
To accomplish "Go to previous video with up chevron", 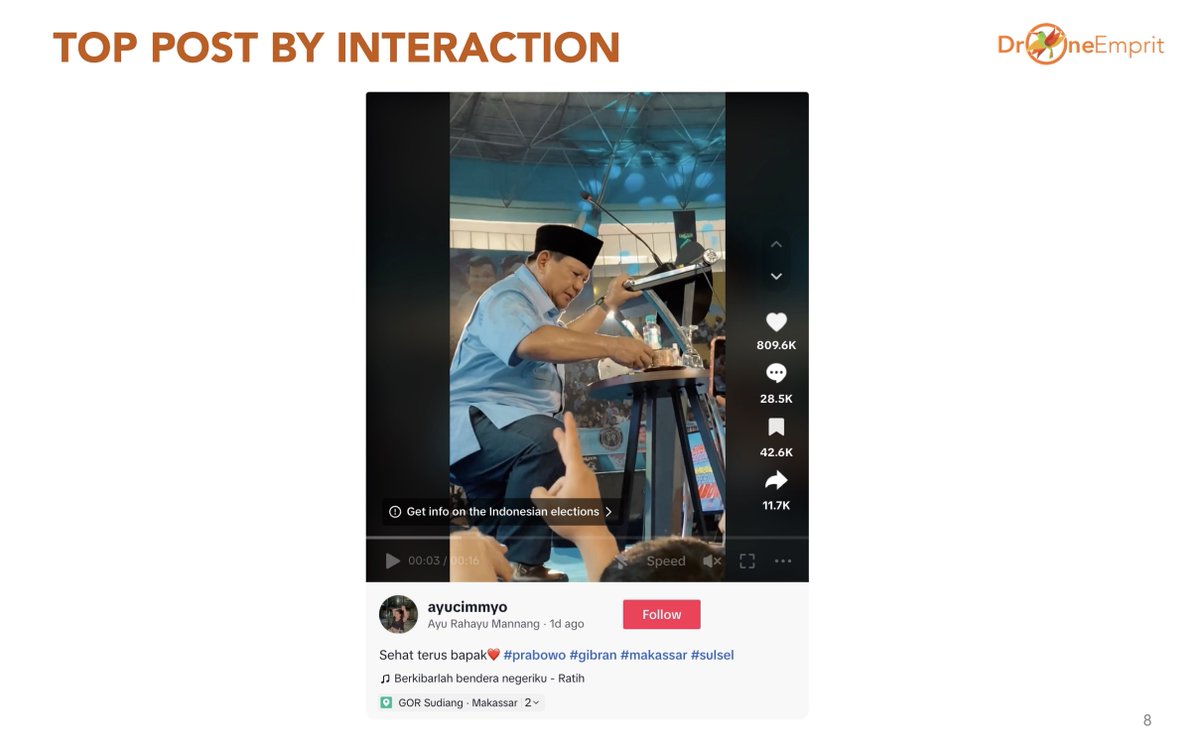I will pos(776,244).
